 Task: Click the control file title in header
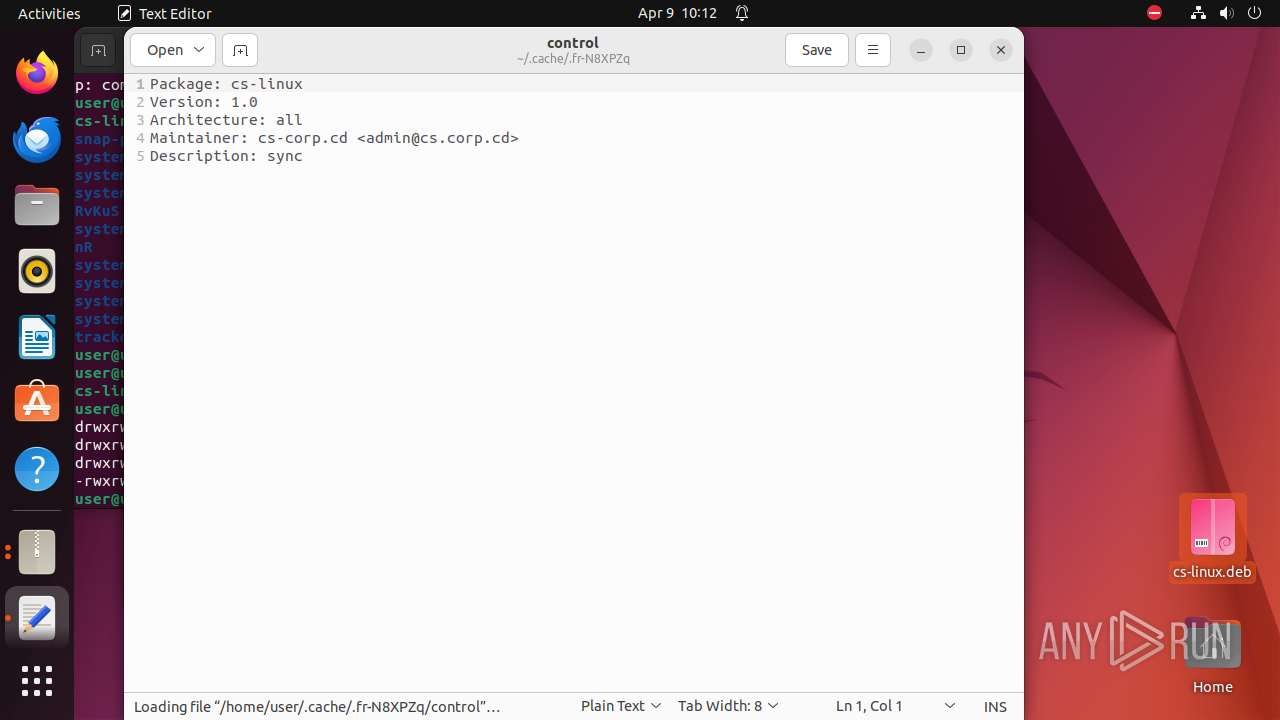click(x=573, y=43)
